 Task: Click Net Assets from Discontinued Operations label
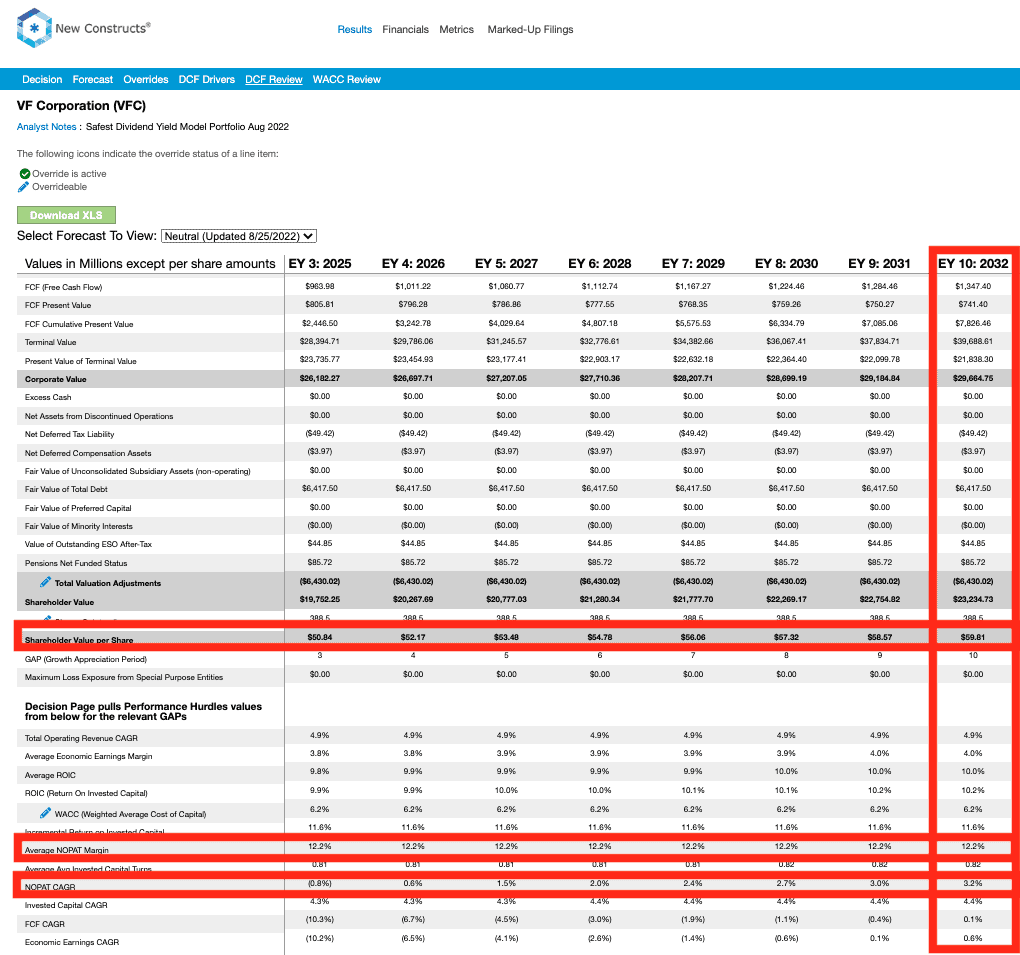coord(99,416)
